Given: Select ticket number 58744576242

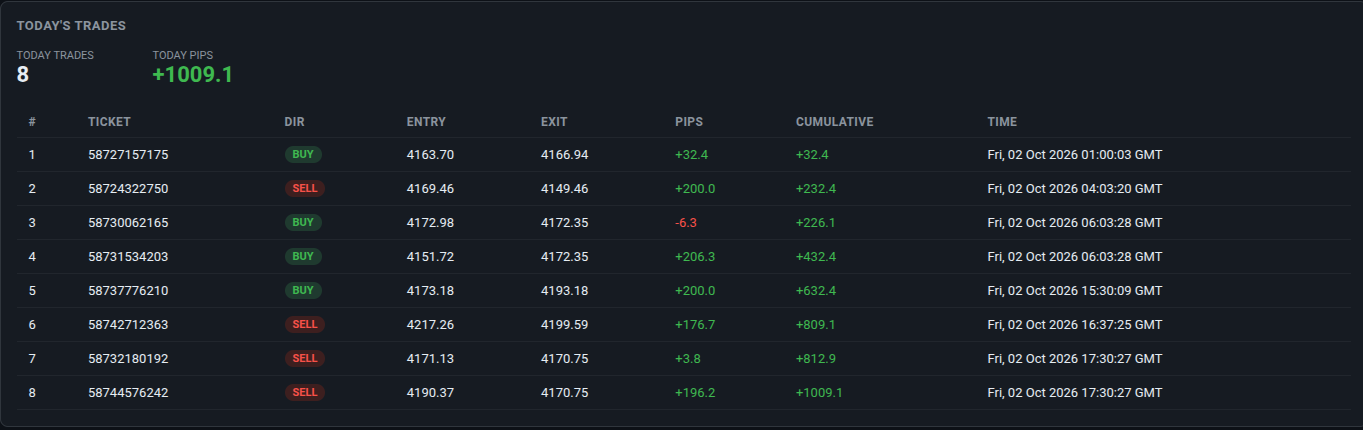Looking at the screenshot, I should coord(128,393).
